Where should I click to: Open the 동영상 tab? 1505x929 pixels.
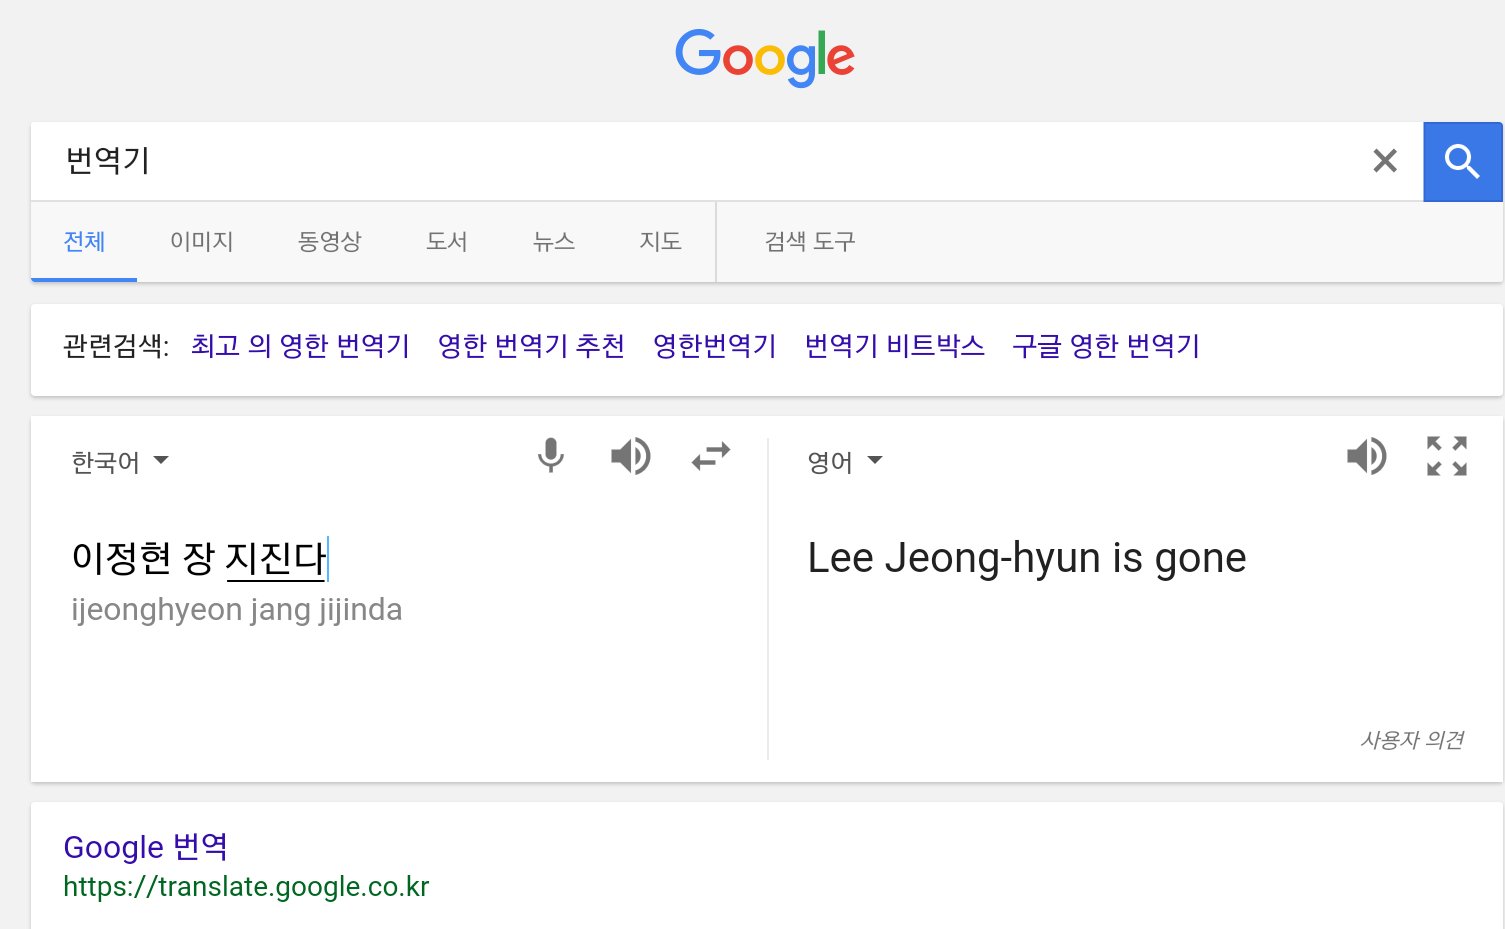click(329, 242)
